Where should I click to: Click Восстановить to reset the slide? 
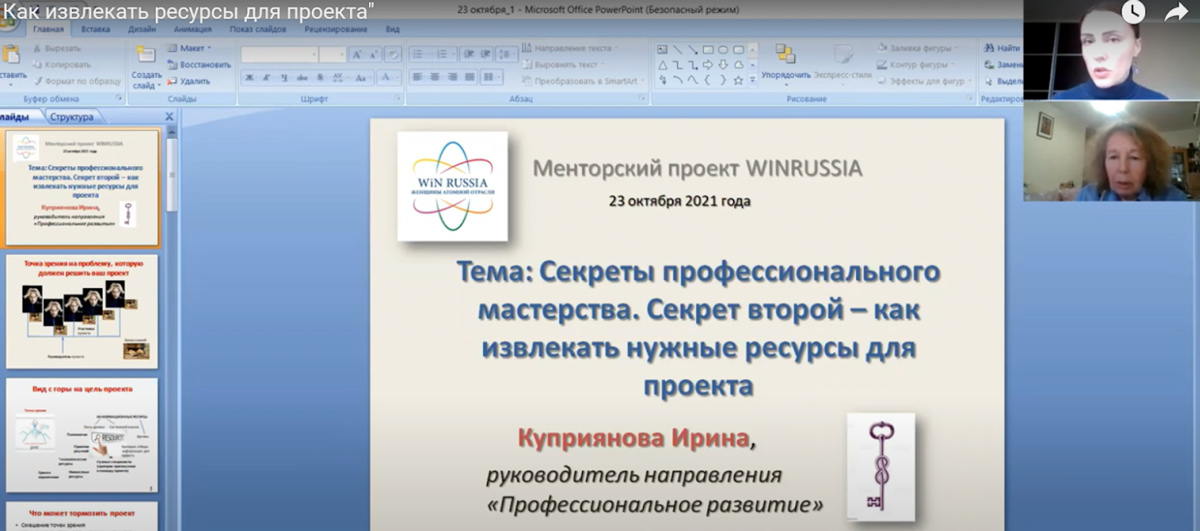(x=198, y=64)
